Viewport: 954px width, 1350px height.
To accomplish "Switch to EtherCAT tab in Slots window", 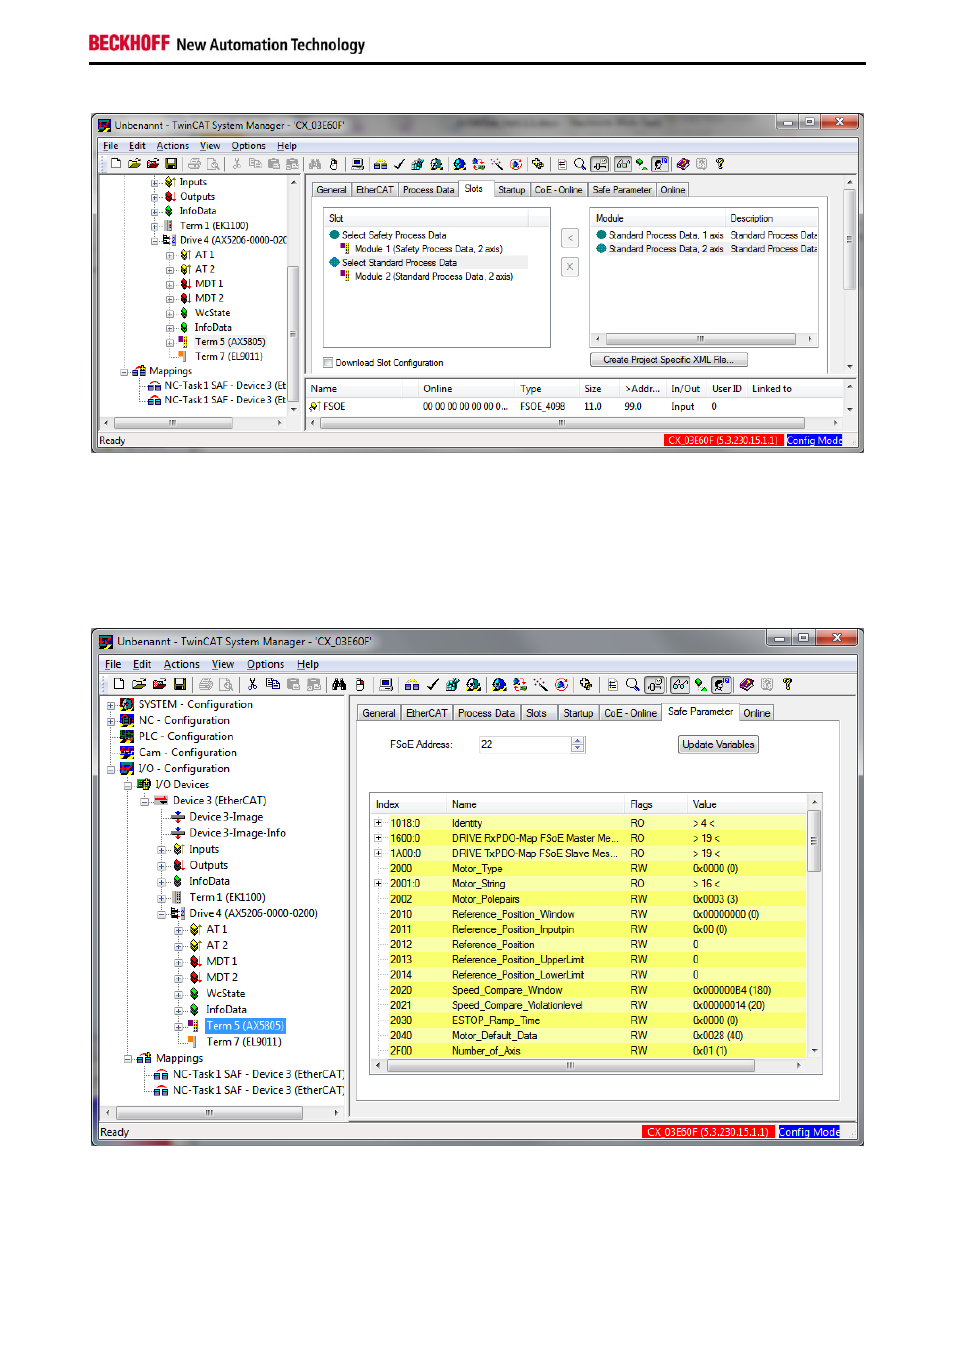I will (374, 190).
